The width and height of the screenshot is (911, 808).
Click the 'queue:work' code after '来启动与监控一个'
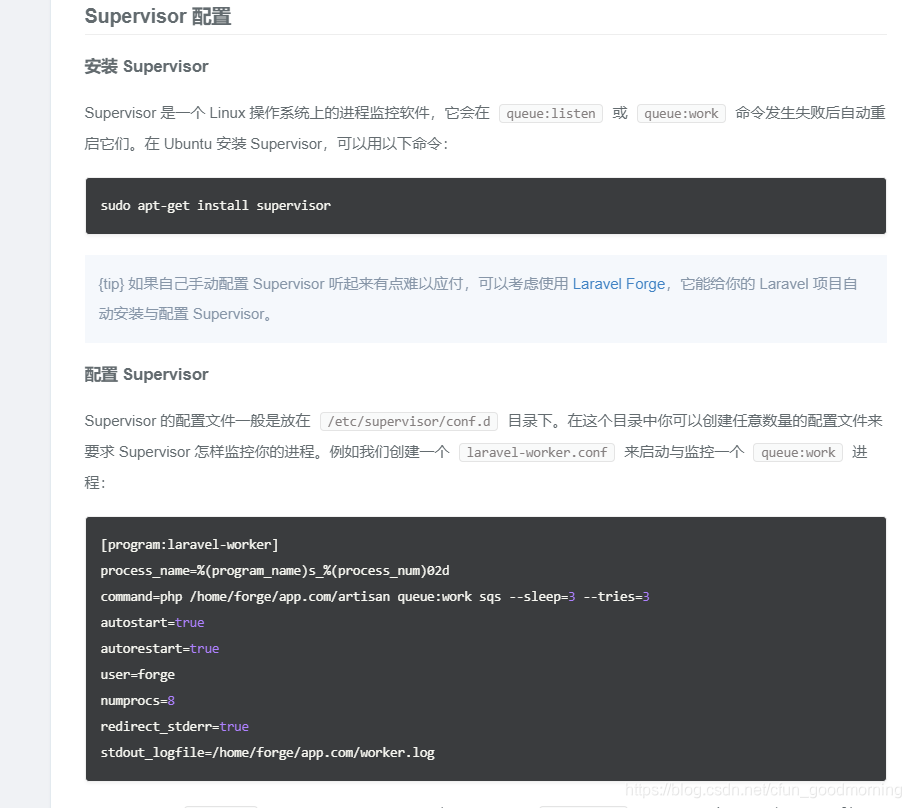coord(798,453)
